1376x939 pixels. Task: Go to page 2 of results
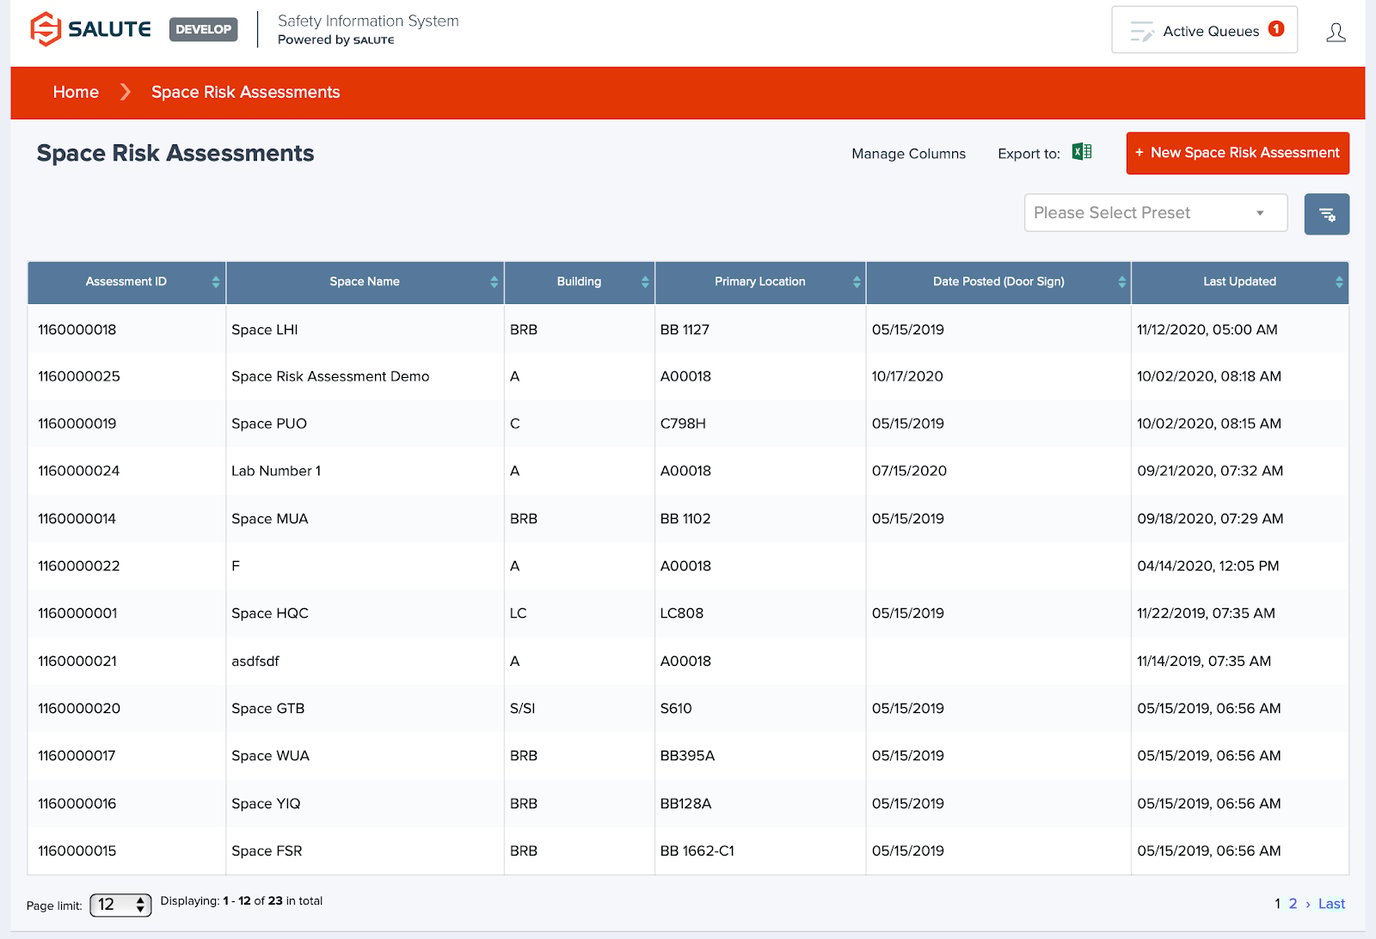1292,904
